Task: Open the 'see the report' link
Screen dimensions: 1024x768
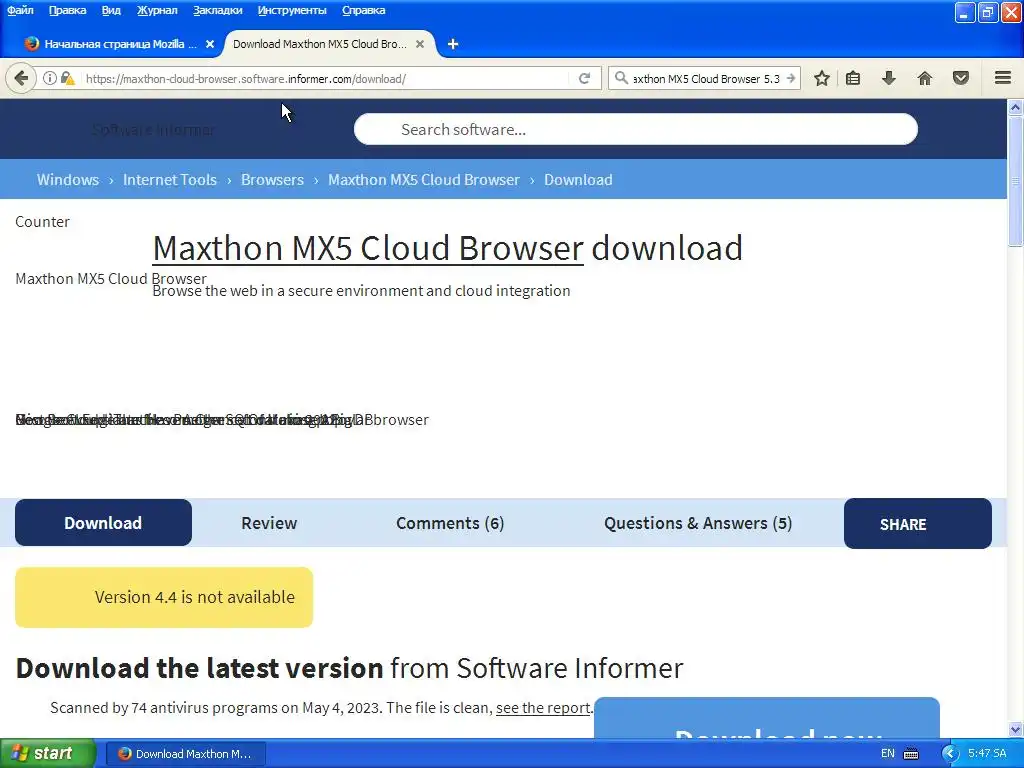Action: click(543, 708)
